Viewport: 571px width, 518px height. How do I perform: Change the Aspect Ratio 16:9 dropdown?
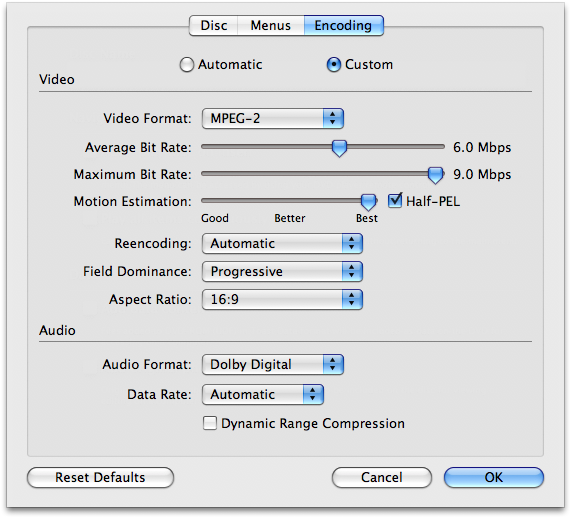click(282, 300)
